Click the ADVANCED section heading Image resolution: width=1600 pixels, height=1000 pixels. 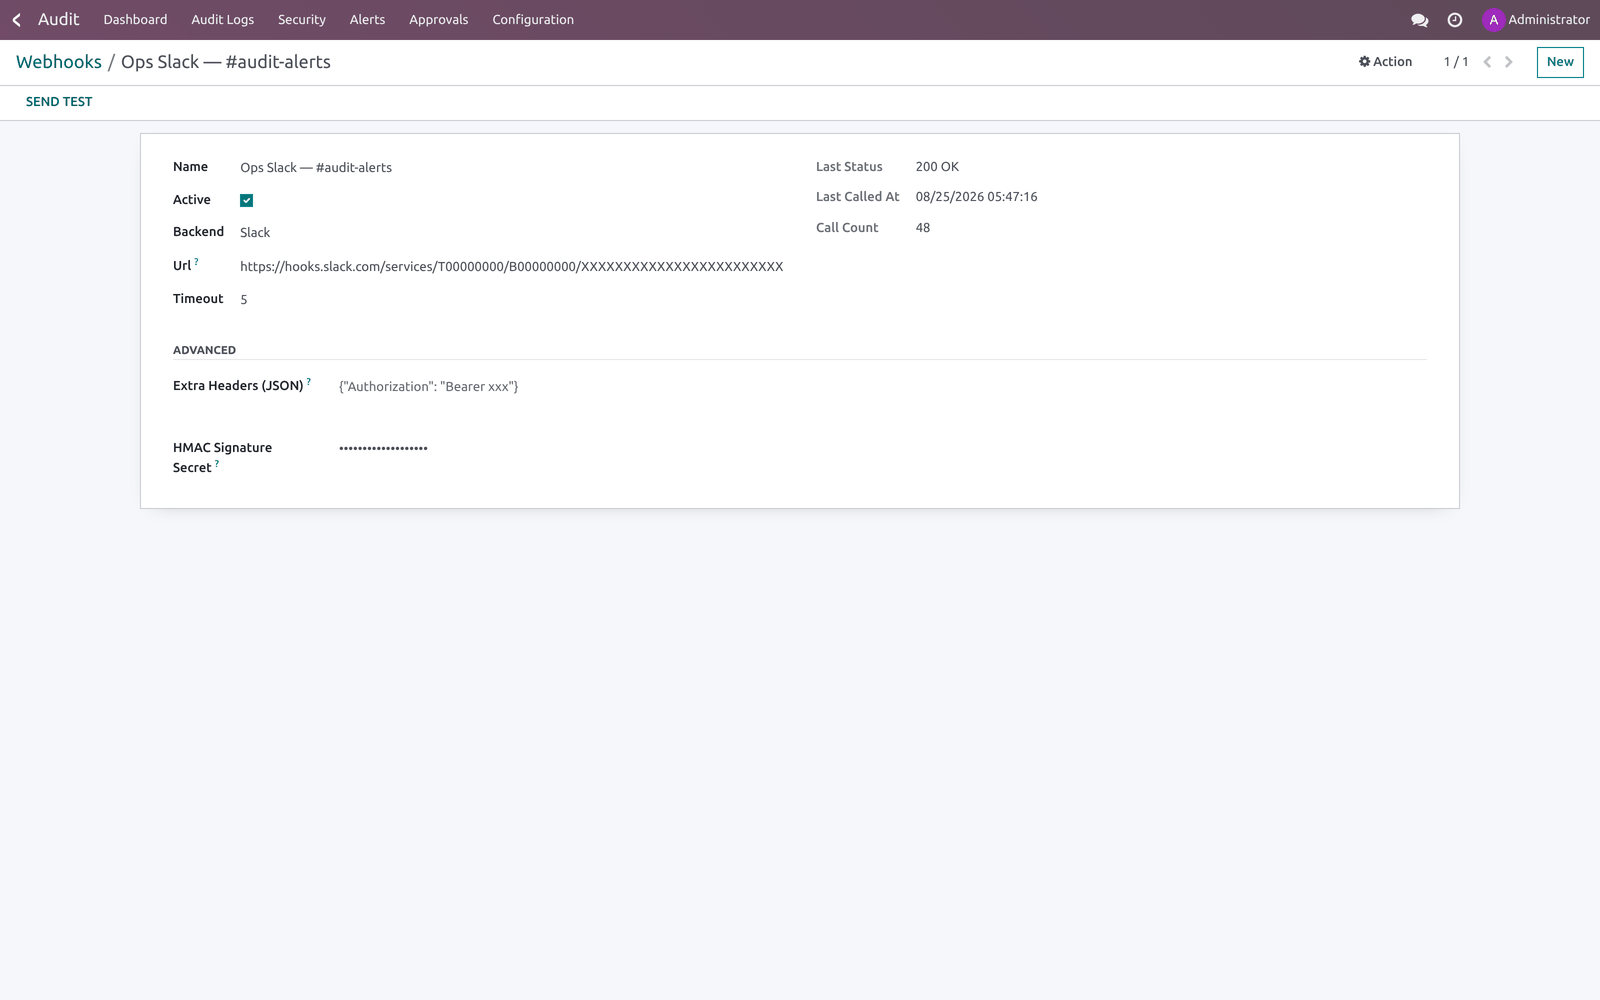click(204, 350)
